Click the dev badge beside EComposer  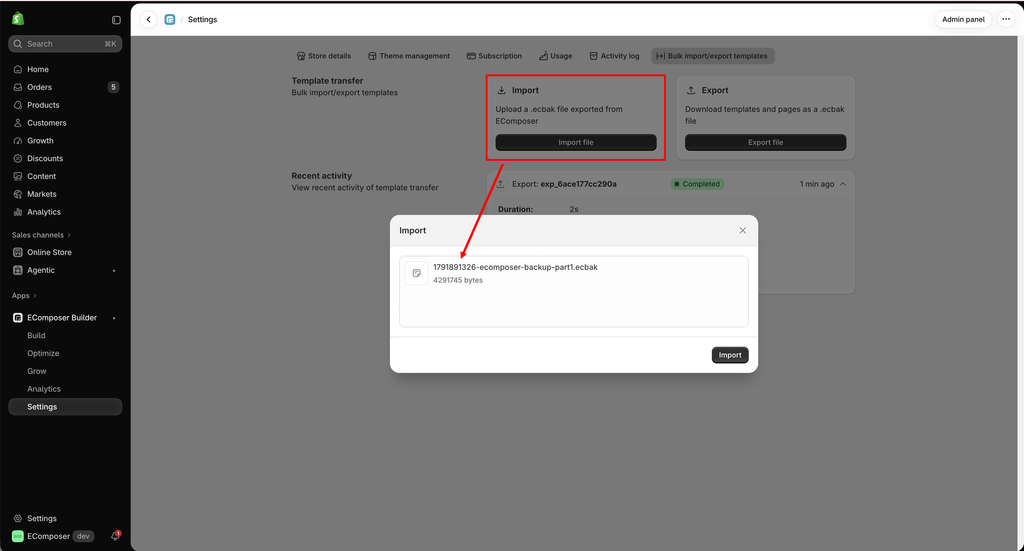point(83,536)
